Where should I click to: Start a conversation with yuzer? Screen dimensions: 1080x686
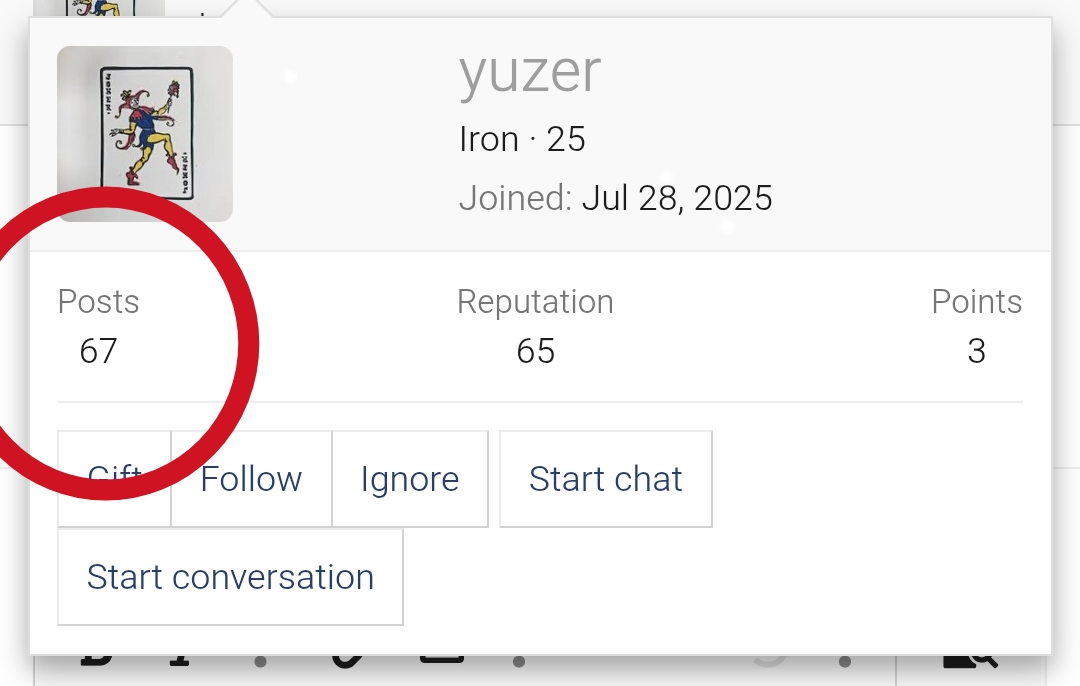230,576
